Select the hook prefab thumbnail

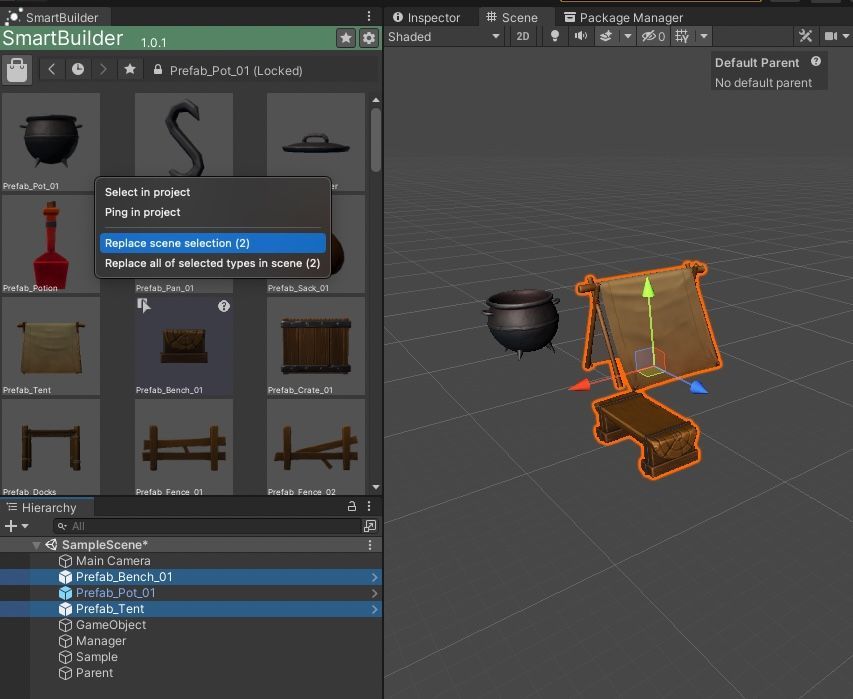tap(184, 136)
